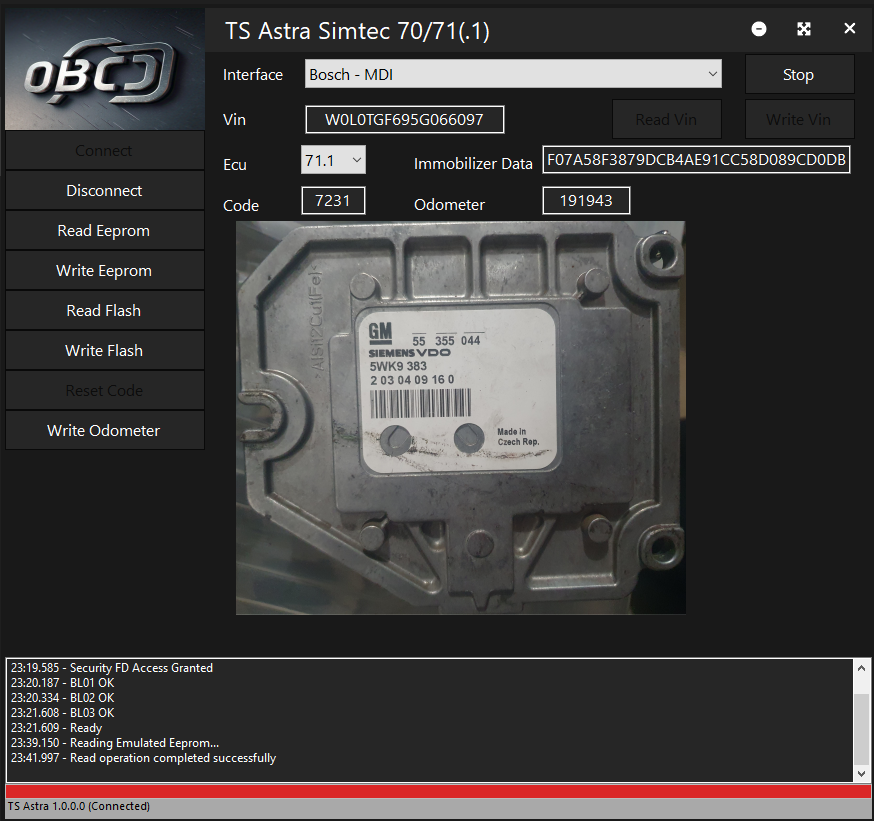Click the 'Immobilizer Data' label
This screenshot has width=874, height=821.
point(473,164)
